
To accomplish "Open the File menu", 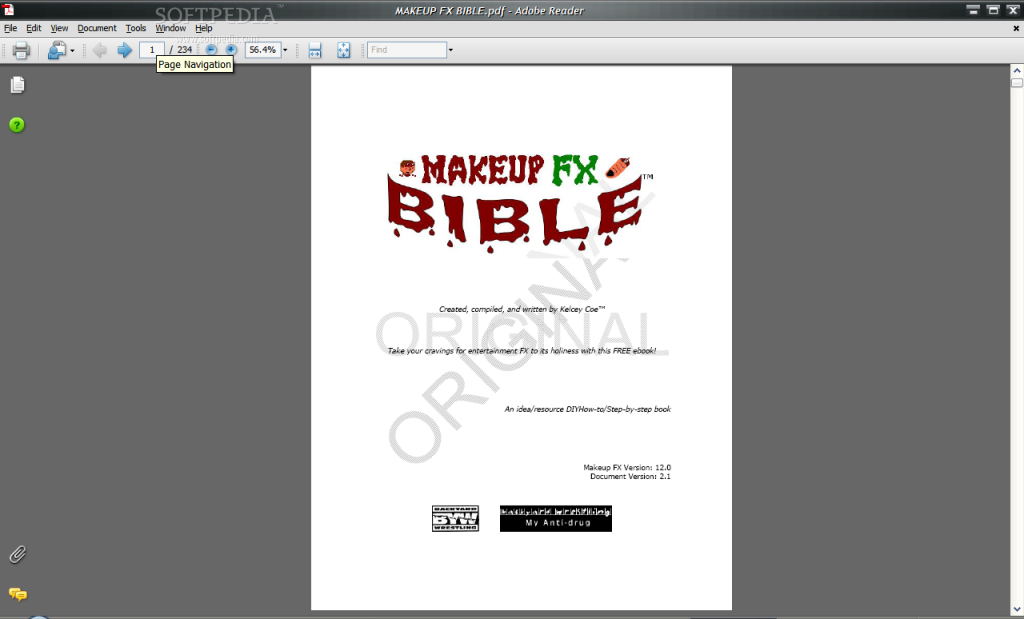I will 10,28.
